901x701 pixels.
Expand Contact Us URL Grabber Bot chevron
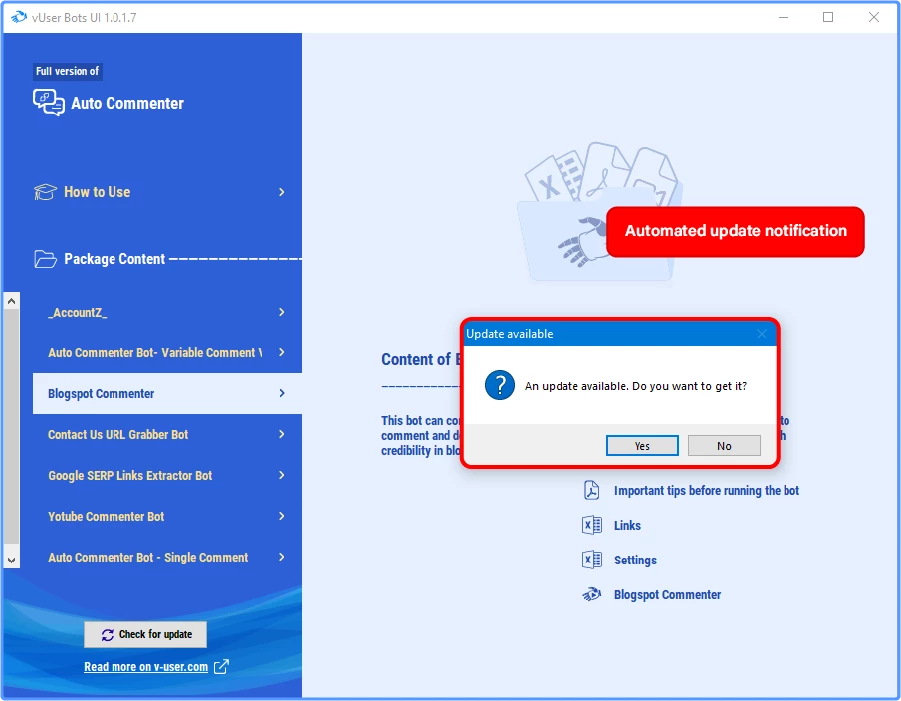click(282, 434)
